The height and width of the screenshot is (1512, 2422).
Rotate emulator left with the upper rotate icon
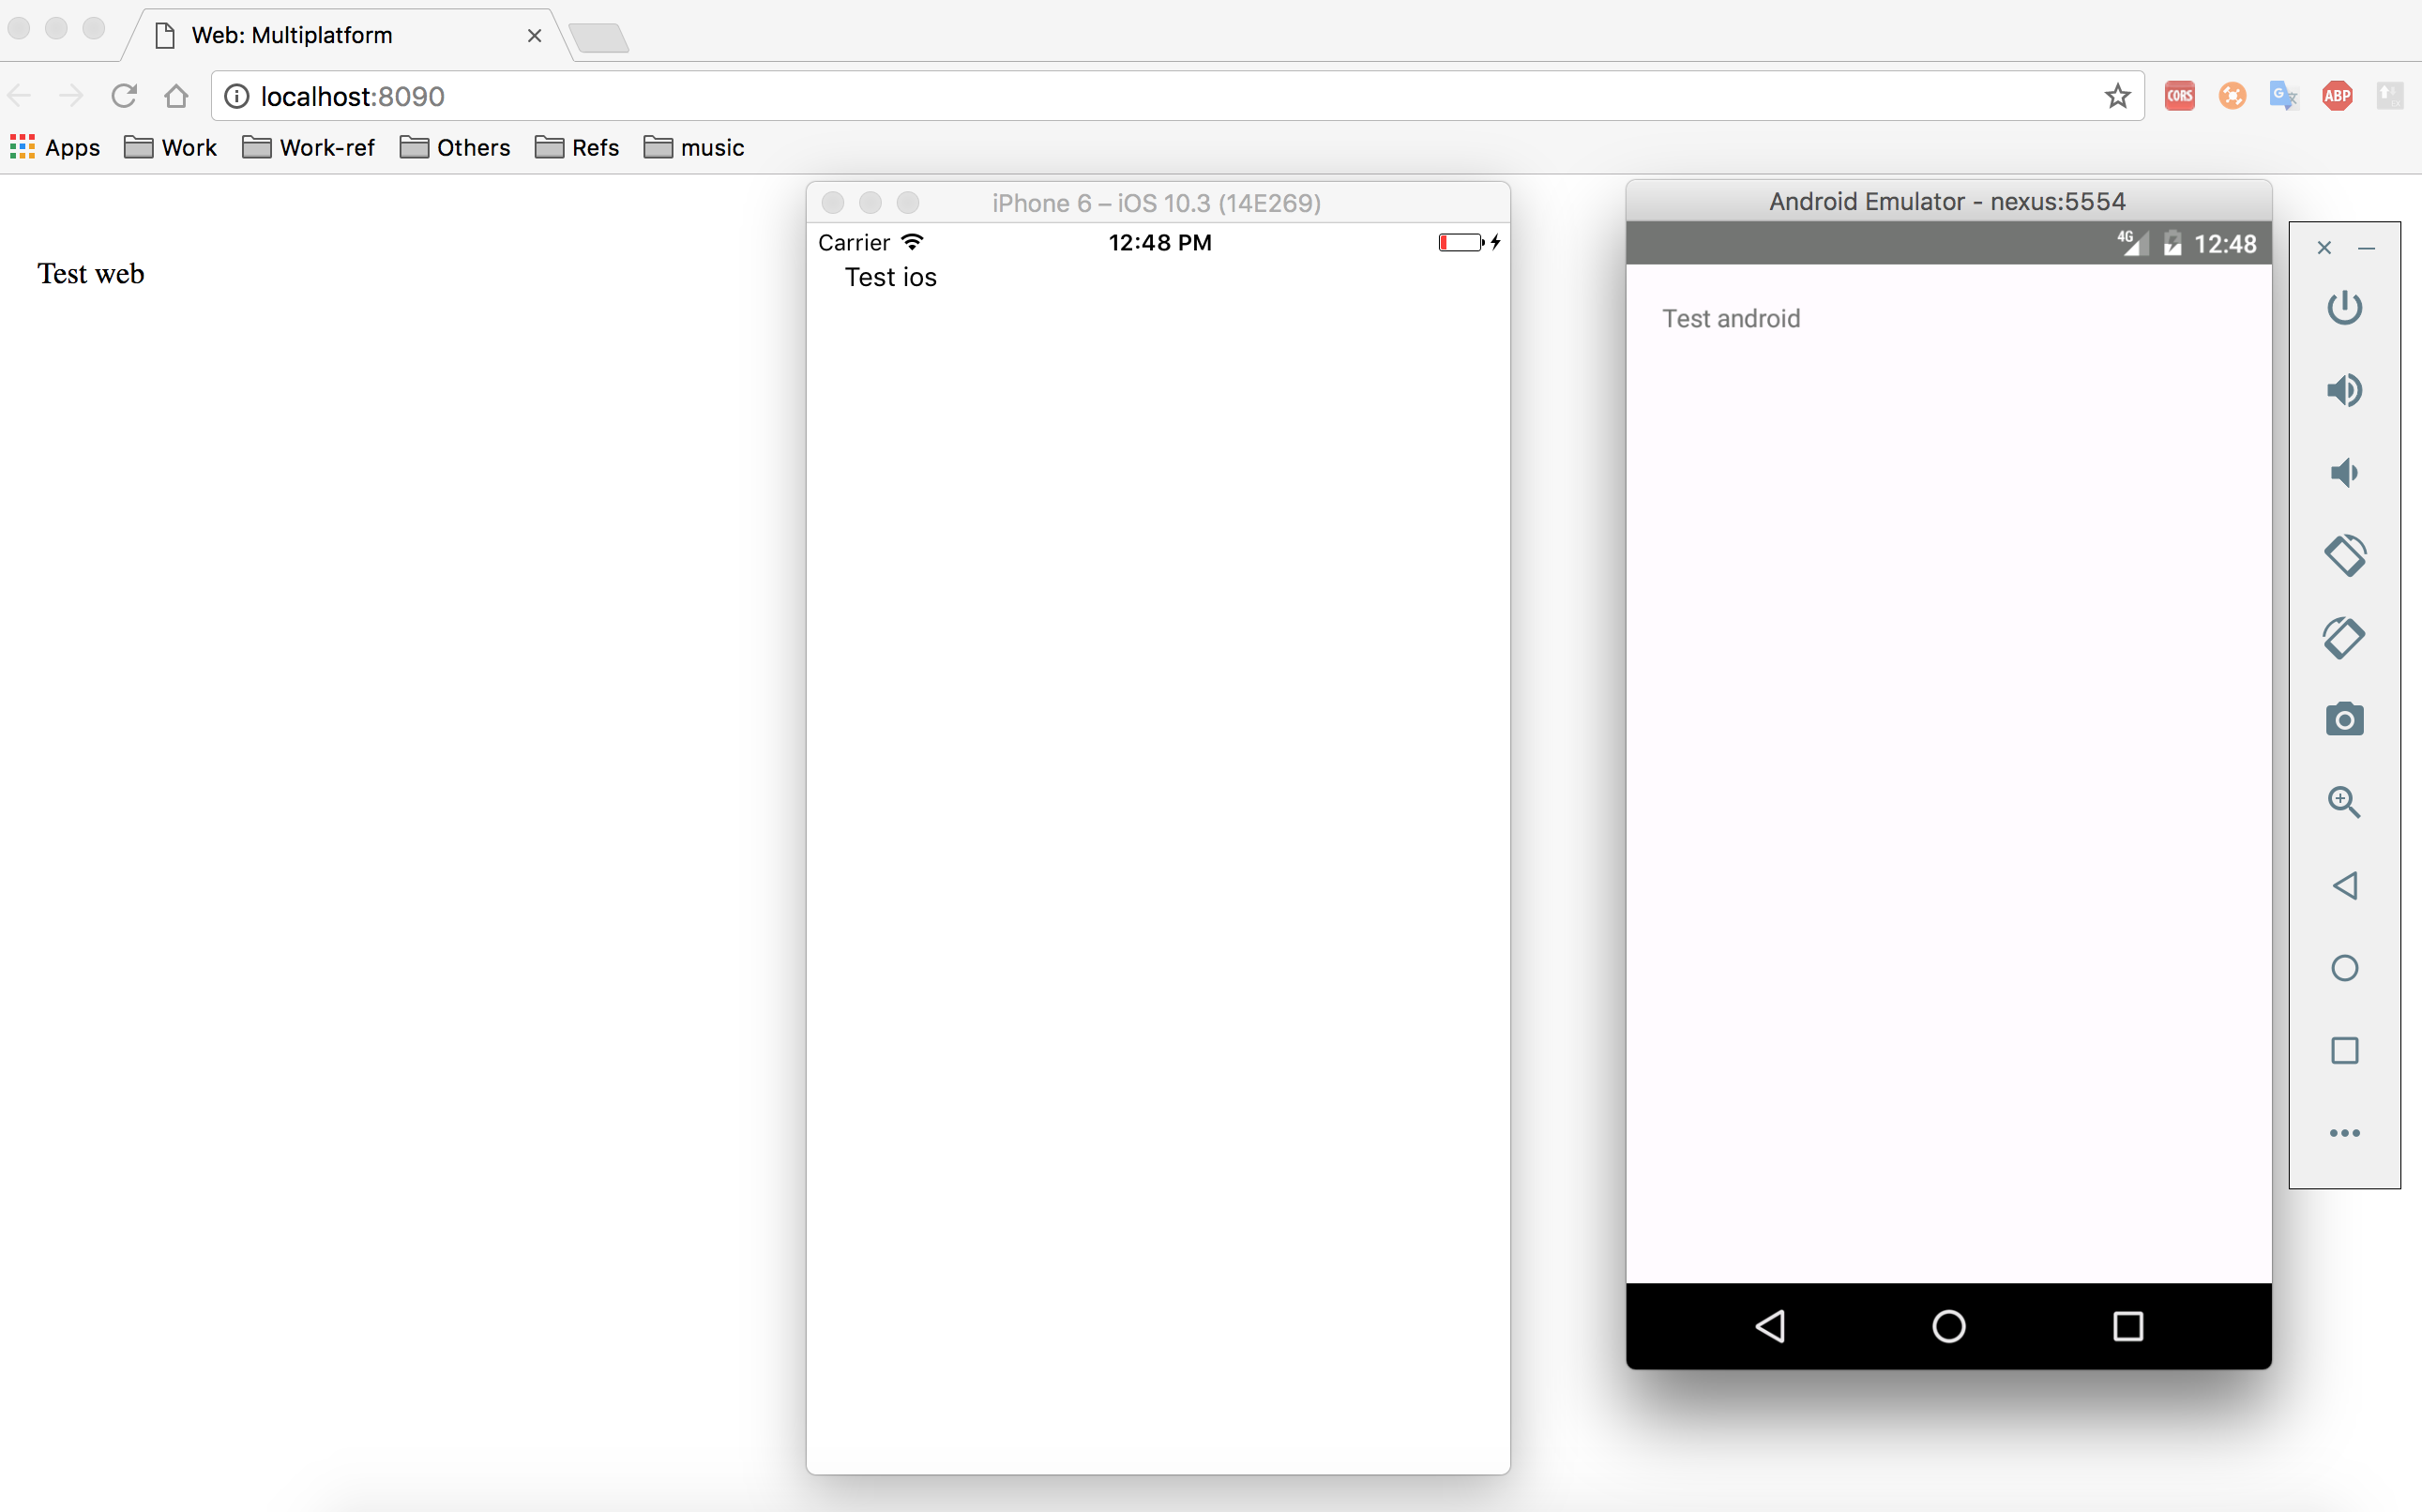pos(2344,555)
